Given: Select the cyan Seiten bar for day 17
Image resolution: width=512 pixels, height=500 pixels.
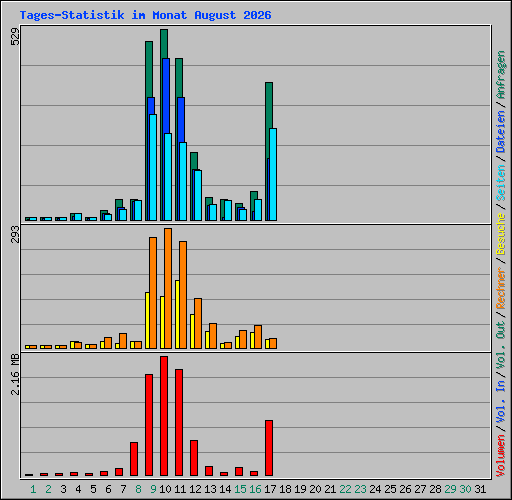Looking at the screenshot, I should coord(273,174).
